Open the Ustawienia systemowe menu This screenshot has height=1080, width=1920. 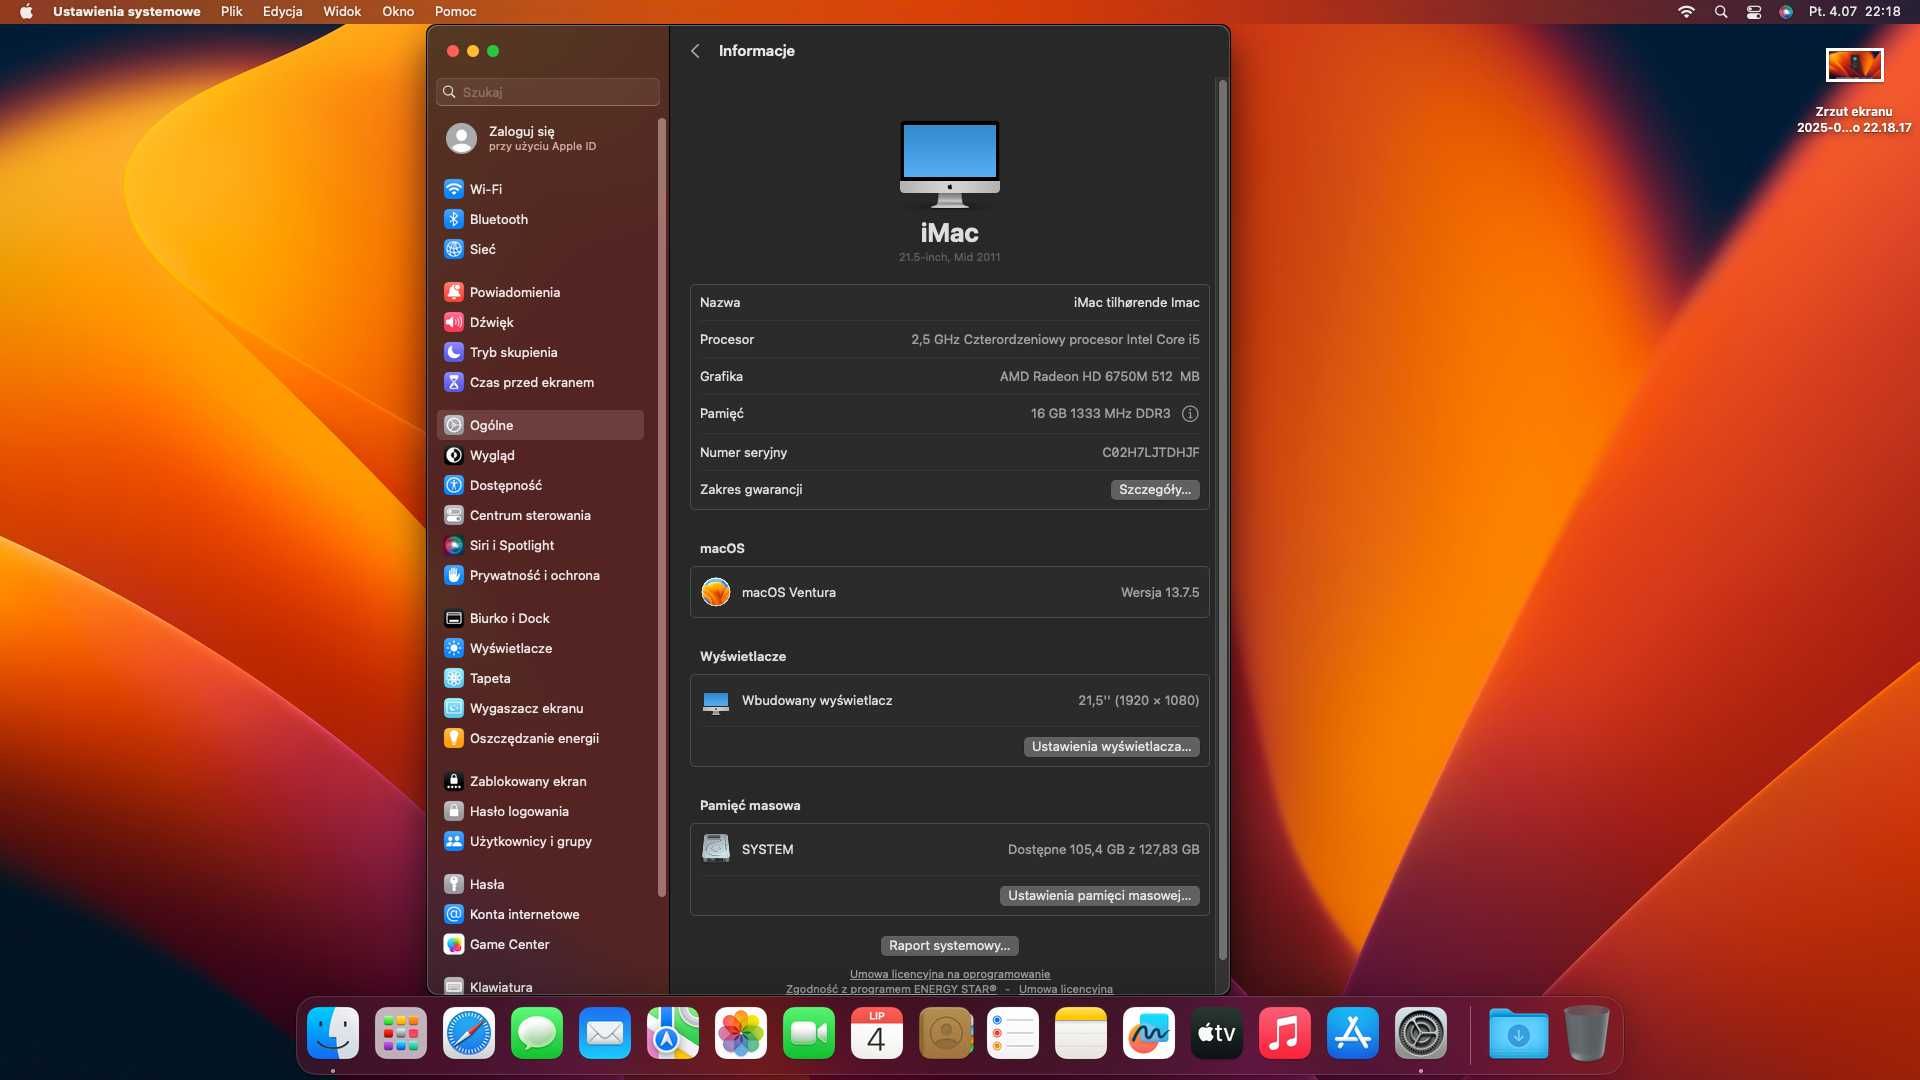(126, 12)
